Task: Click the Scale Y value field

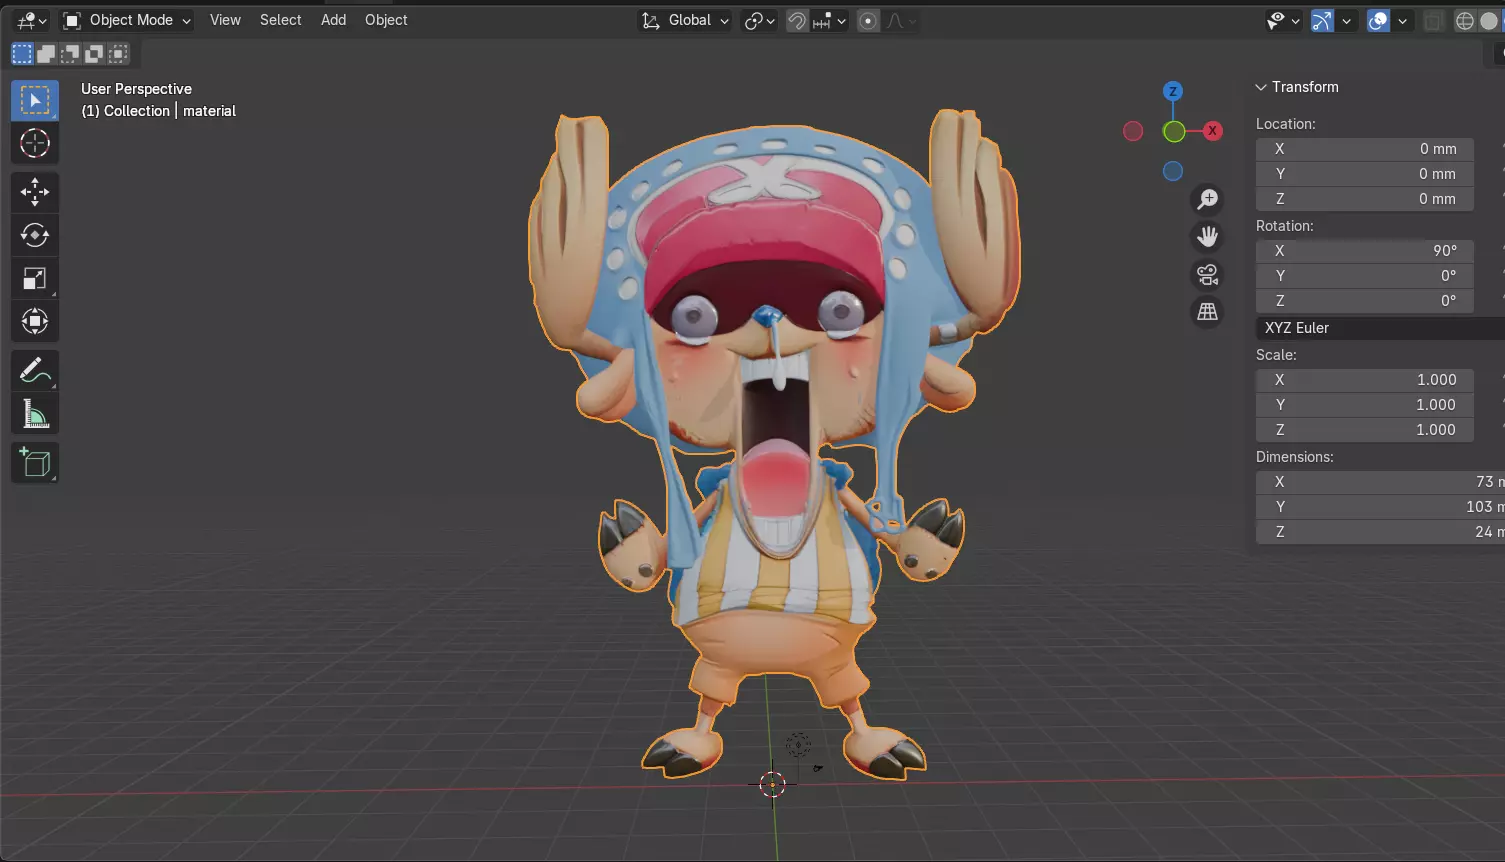Action: (1365, 405)
